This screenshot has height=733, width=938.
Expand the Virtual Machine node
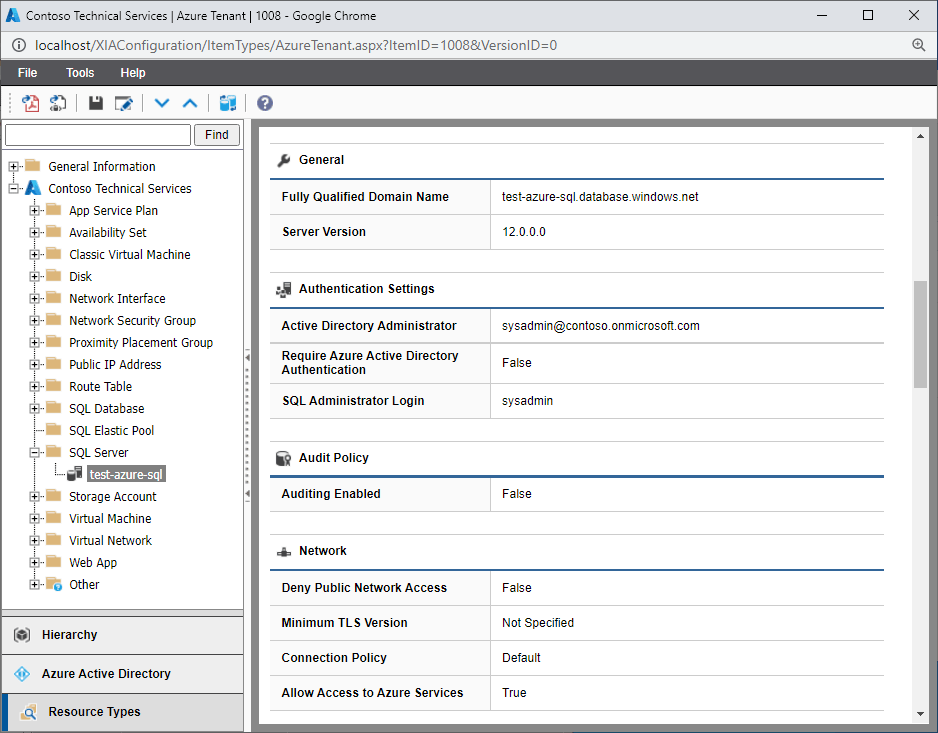[34, 519]
